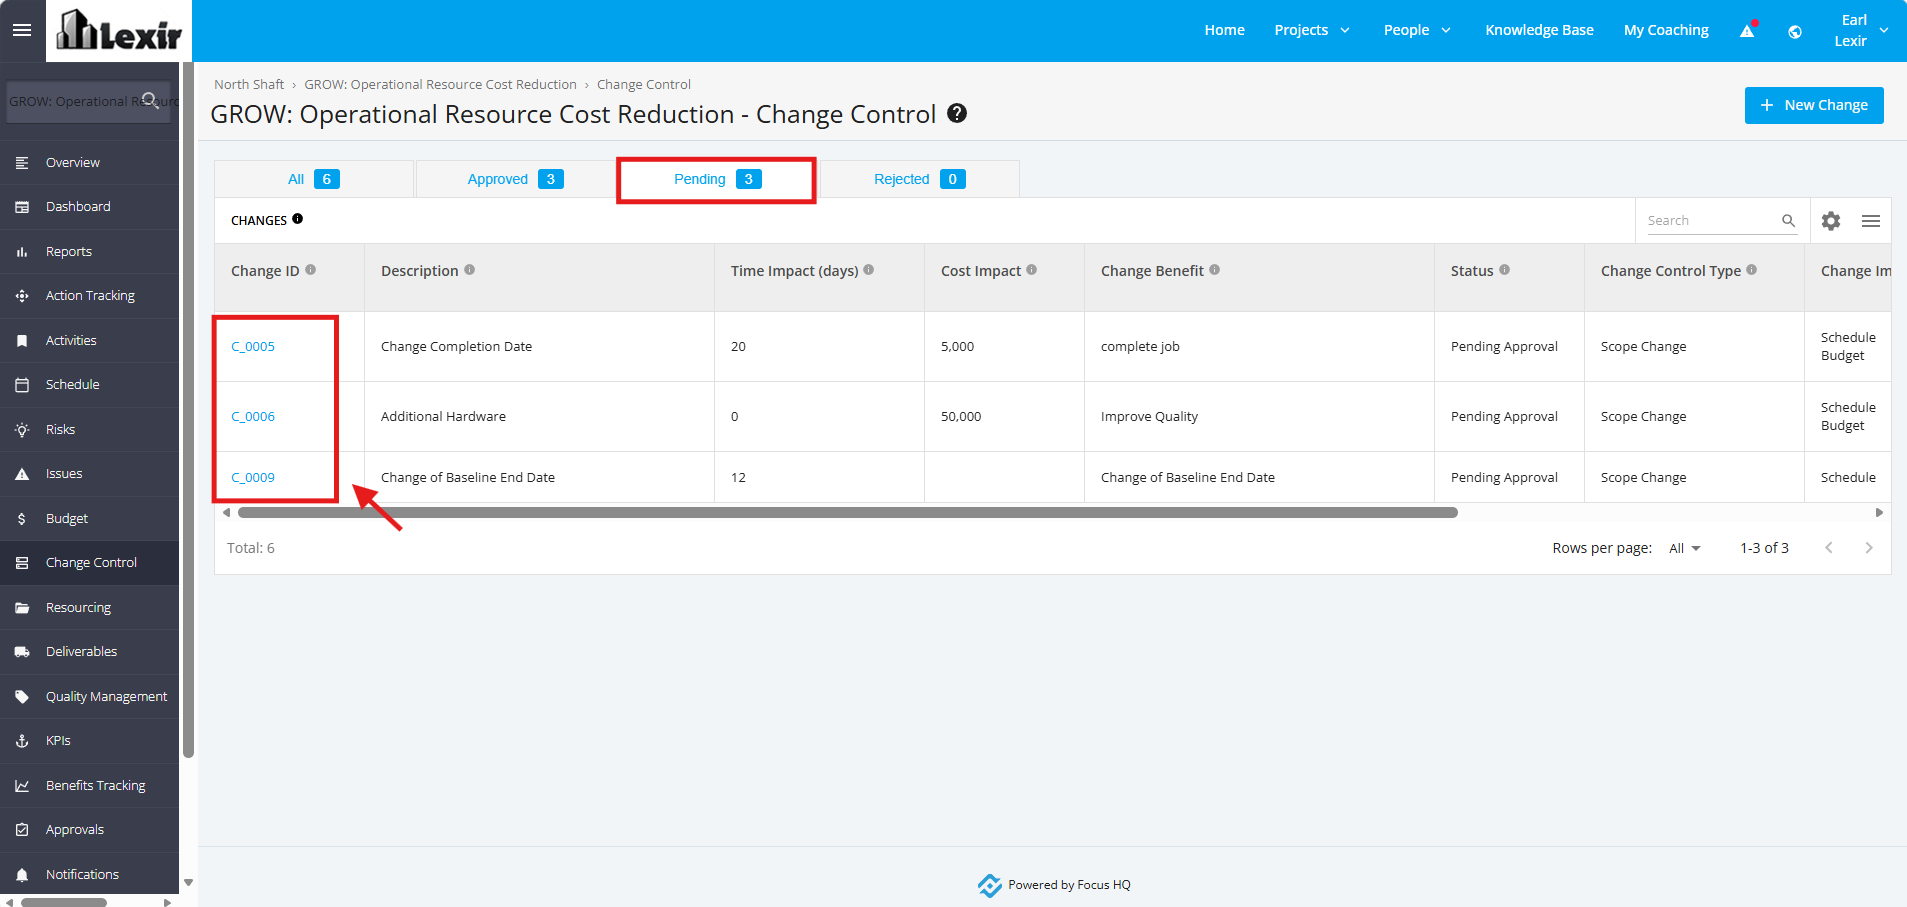
Task: Click the North Shaft breadcrumb
Action: point(249,85)
